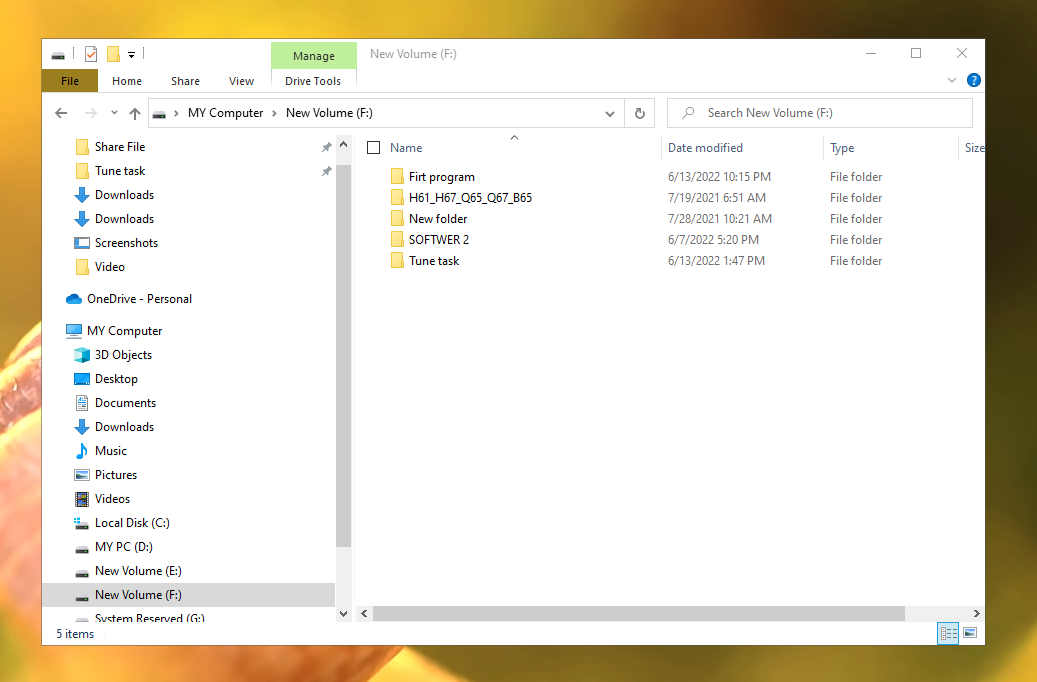This screenshot has height=682, width=1037.
Task: Open Documents in navigation pane
Action: tap(125, 403)
